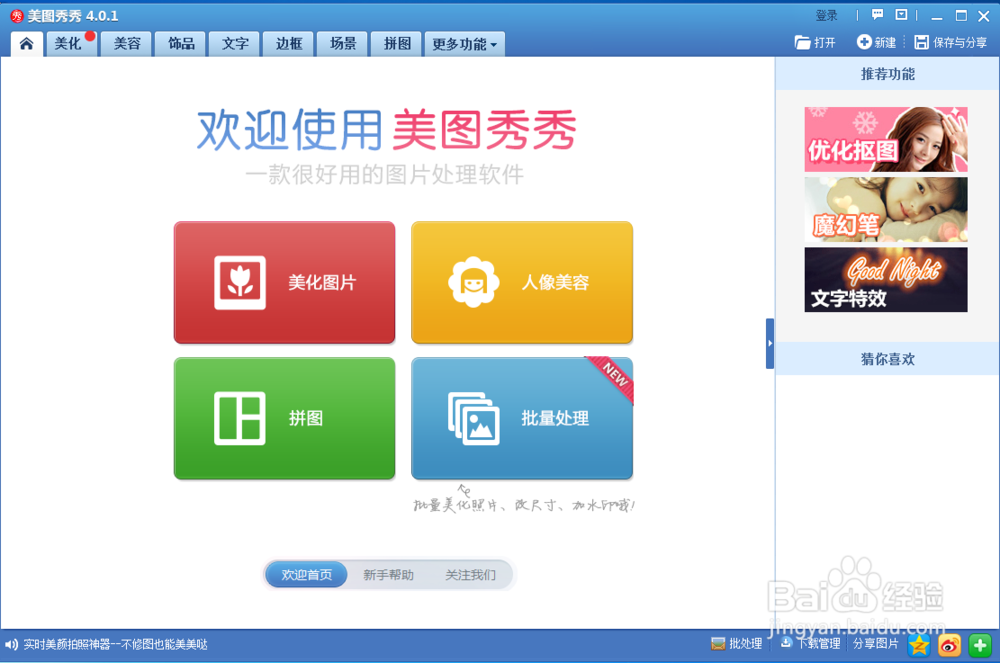Screen dimensions: 1000x663
Task: Click 分享图片 in the status bar
Action: click(x=876, y=644)
